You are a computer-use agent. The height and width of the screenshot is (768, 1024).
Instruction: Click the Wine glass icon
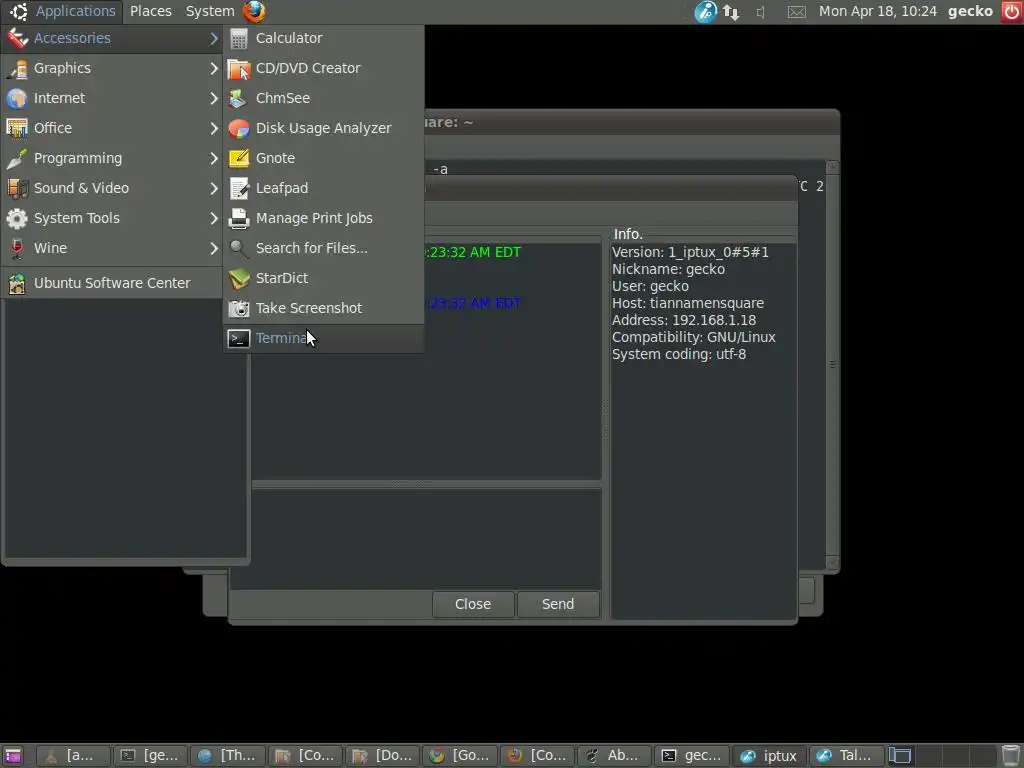(17, 249)
